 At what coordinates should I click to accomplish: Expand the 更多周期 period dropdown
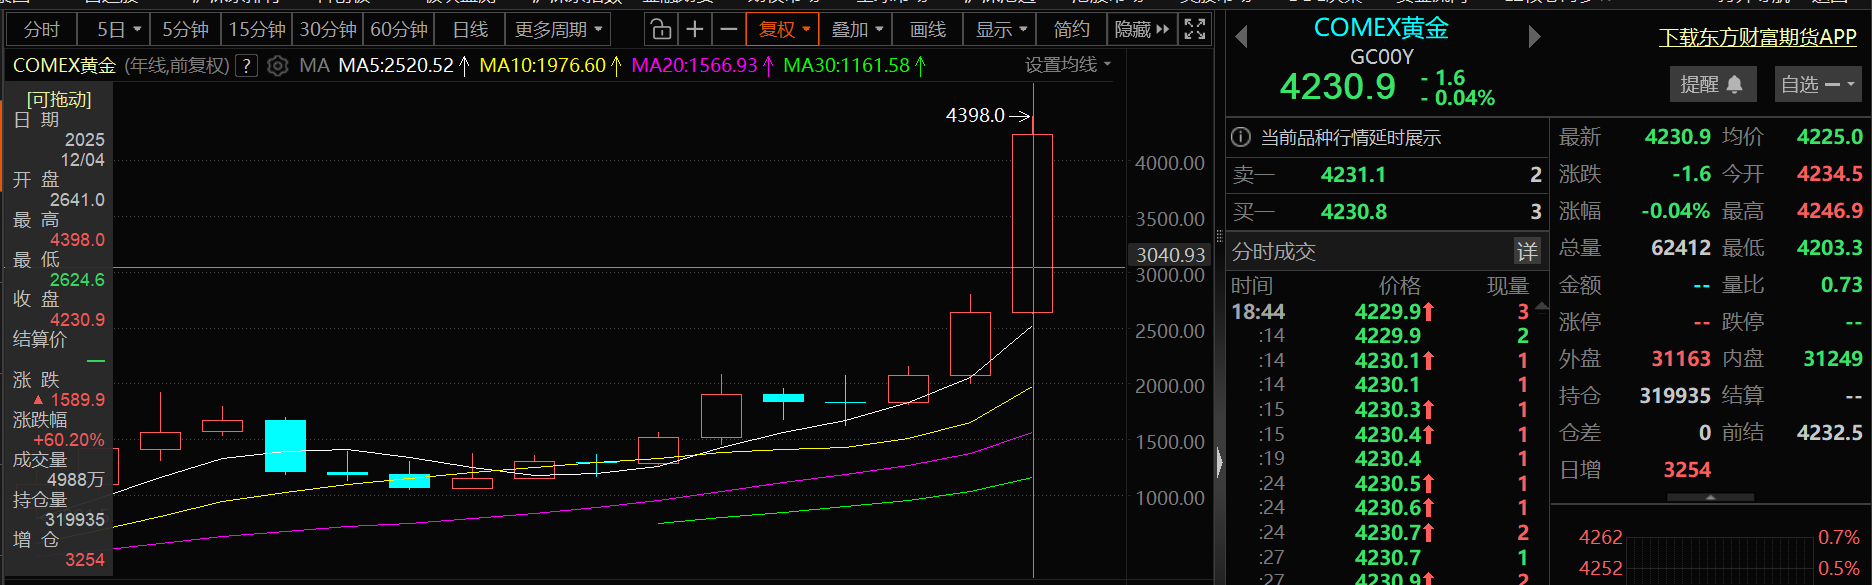[x=558, y=30]
